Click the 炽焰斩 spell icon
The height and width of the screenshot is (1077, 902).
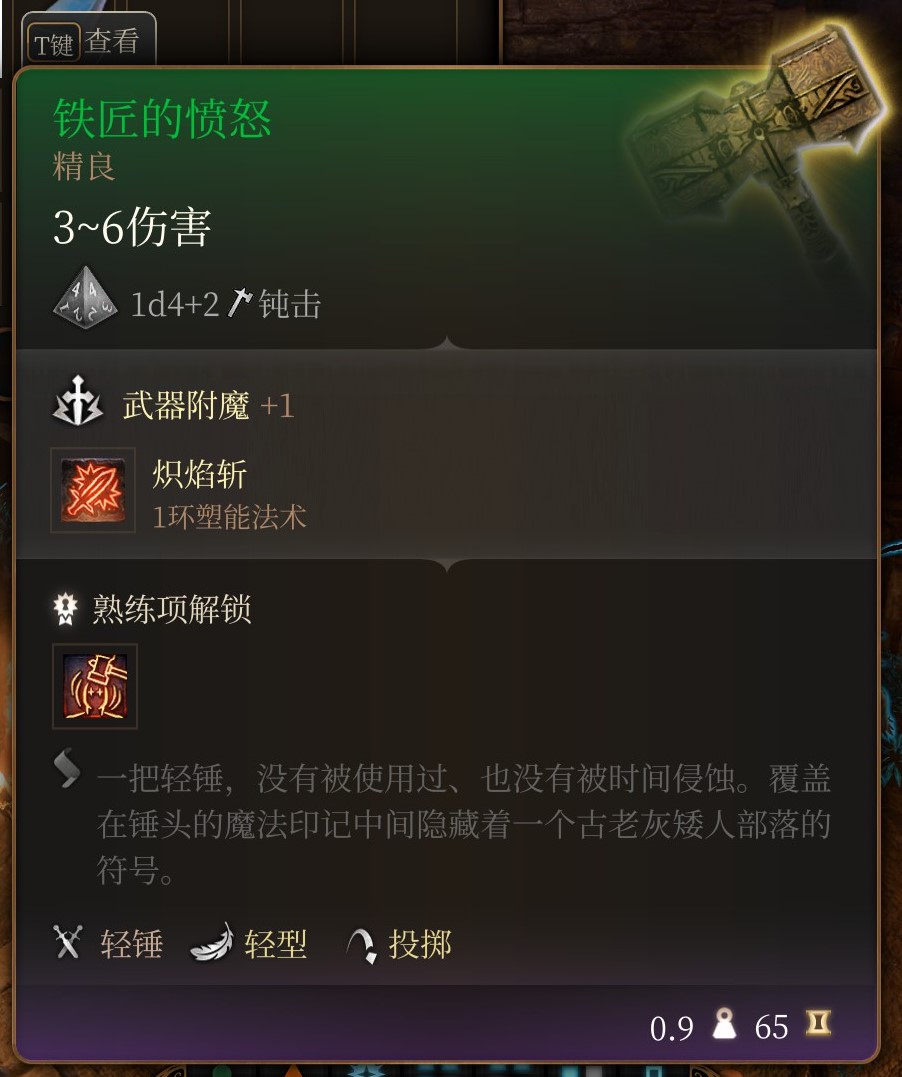pos(93,490)
